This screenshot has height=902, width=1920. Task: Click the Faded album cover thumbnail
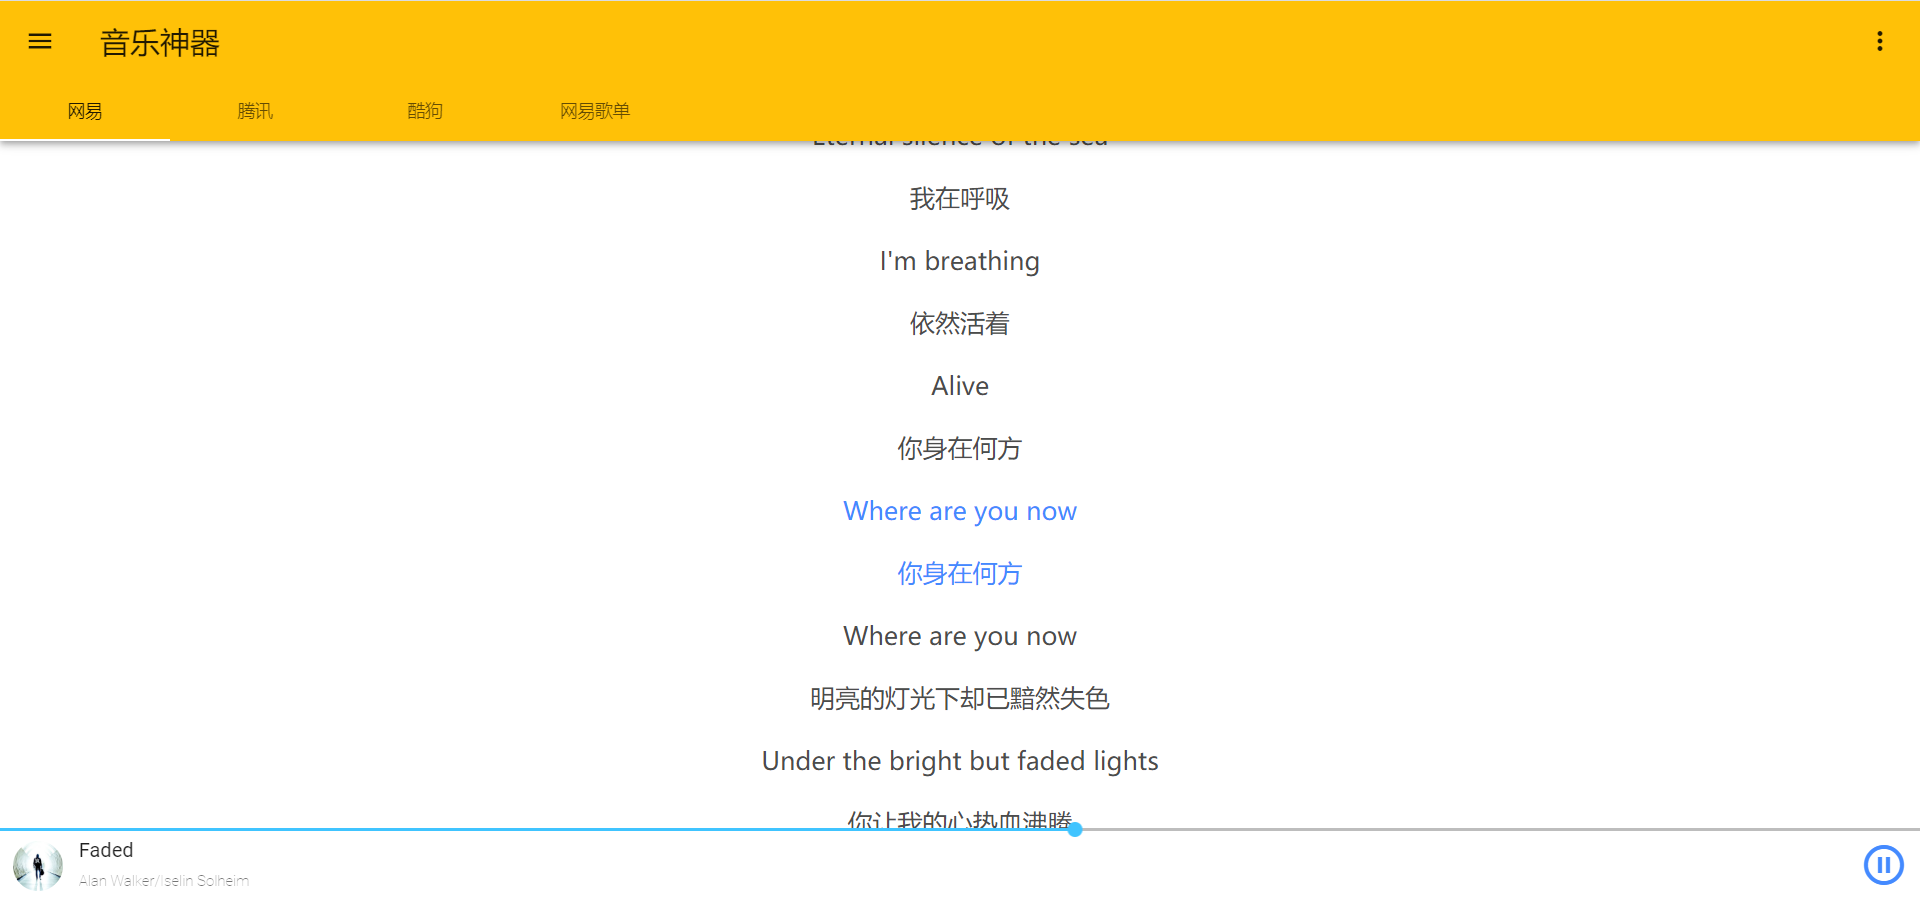click(38, 866)
